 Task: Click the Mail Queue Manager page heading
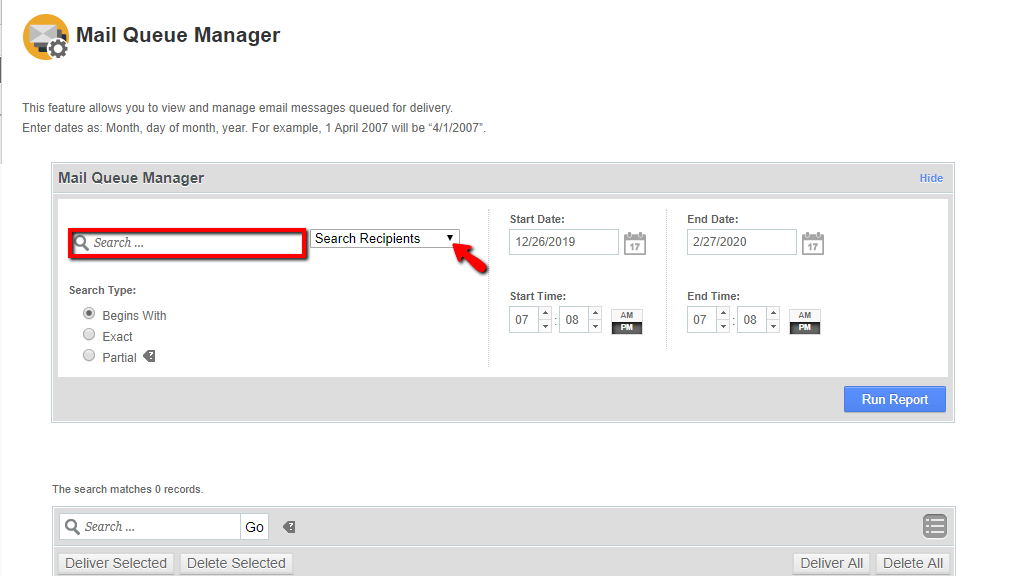pyautogui.click(x=178, y=35)
